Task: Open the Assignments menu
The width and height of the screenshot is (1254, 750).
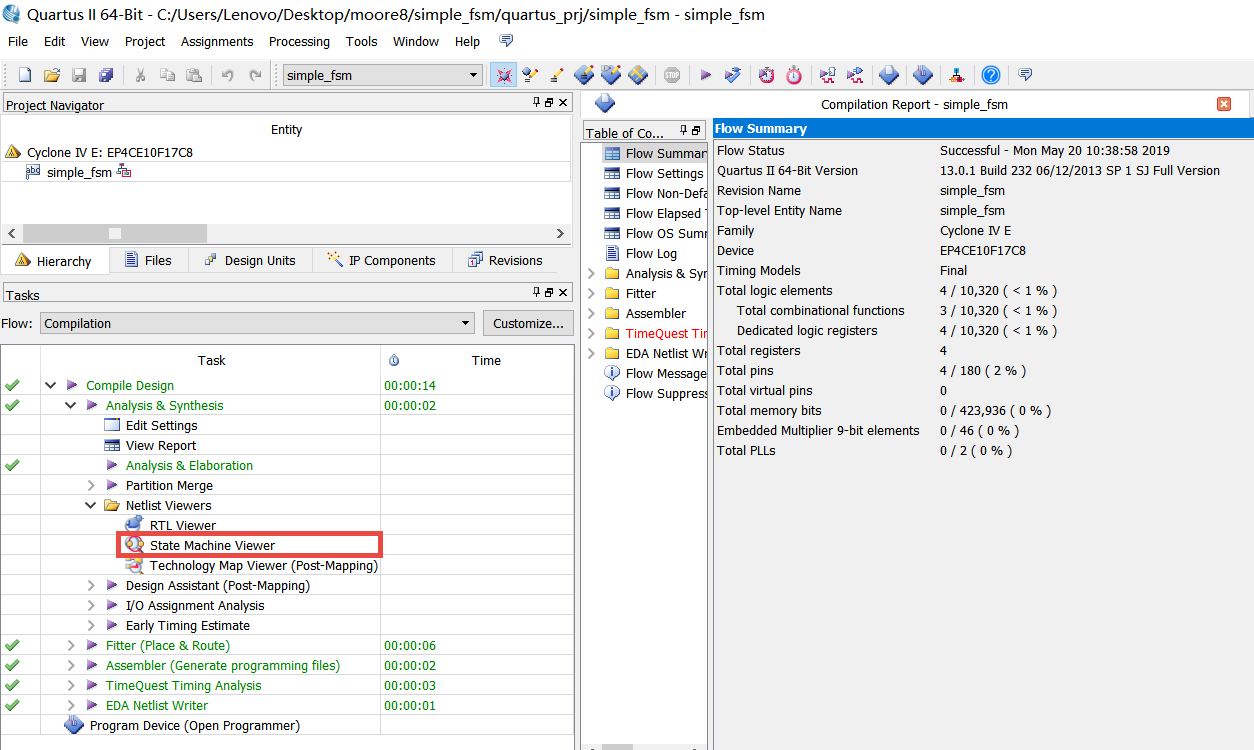Action: click(x=217, y=41)
